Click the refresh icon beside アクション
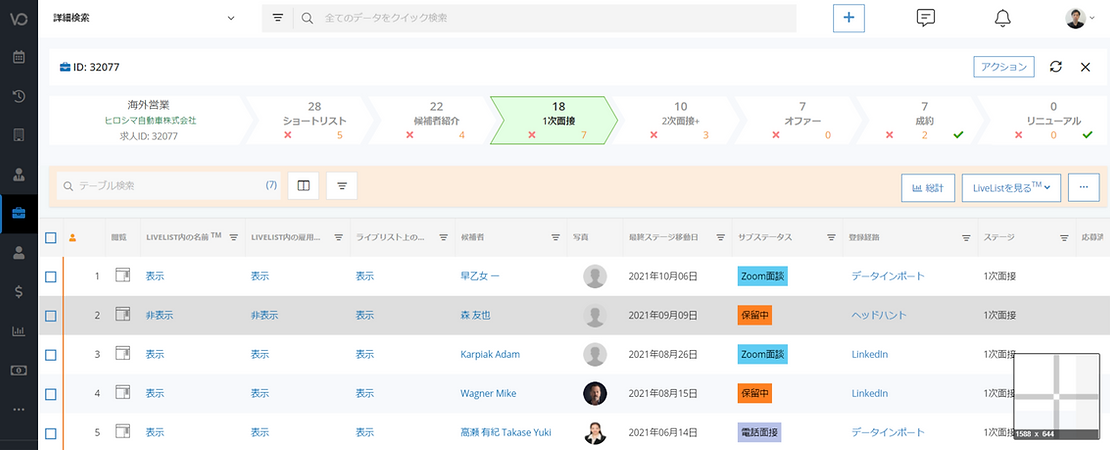 (1055, 67)
